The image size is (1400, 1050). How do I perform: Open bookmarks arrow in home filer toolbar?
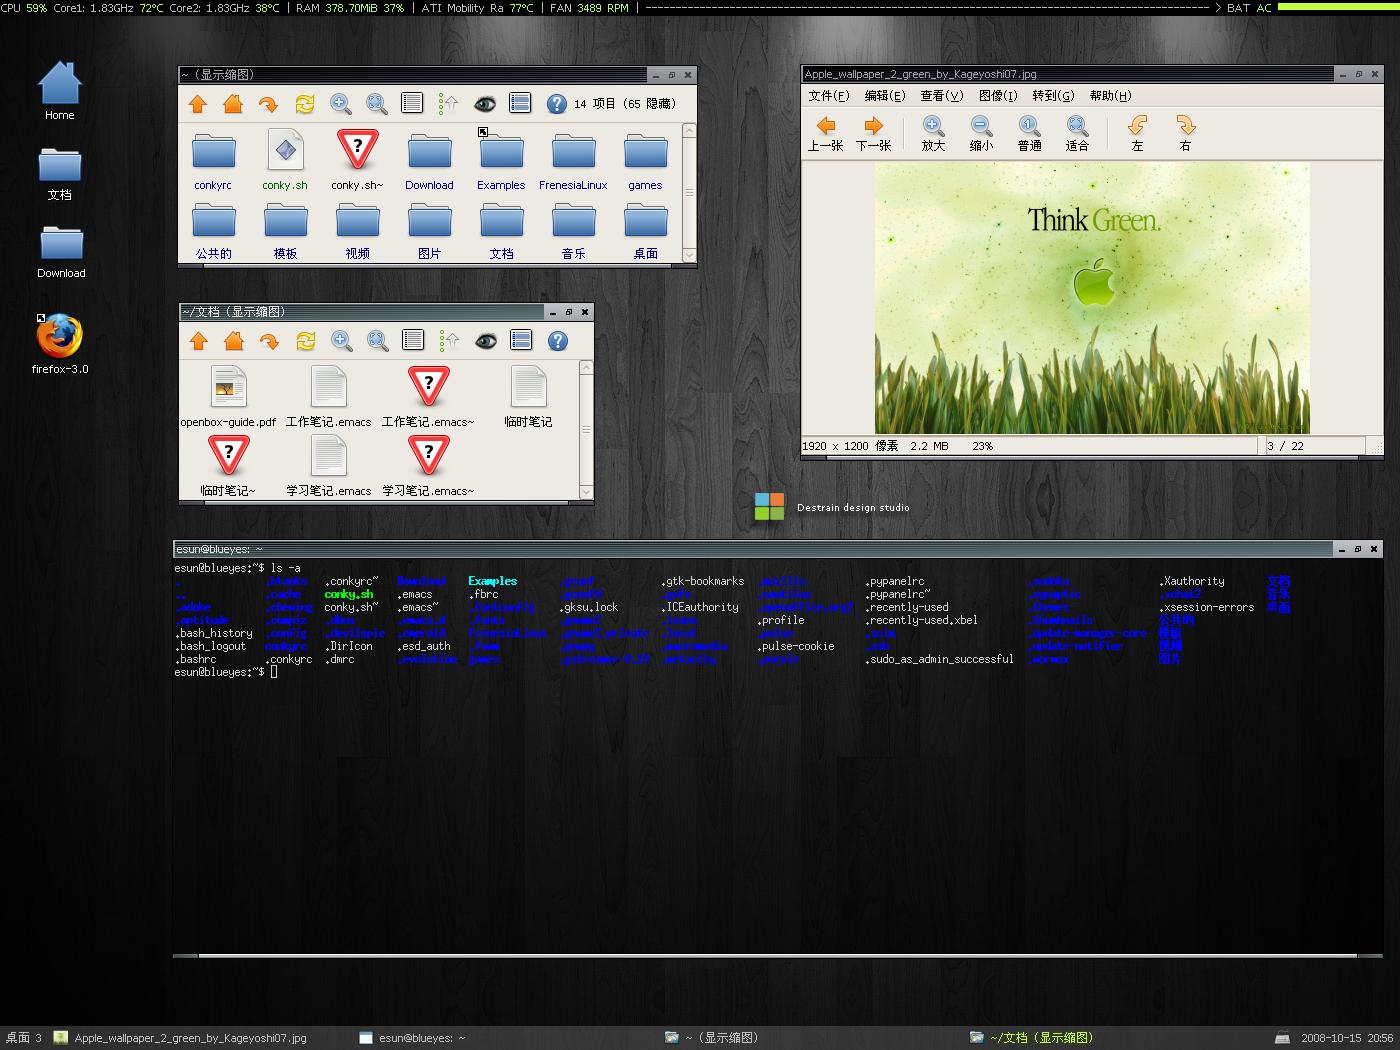click(268, 104)
